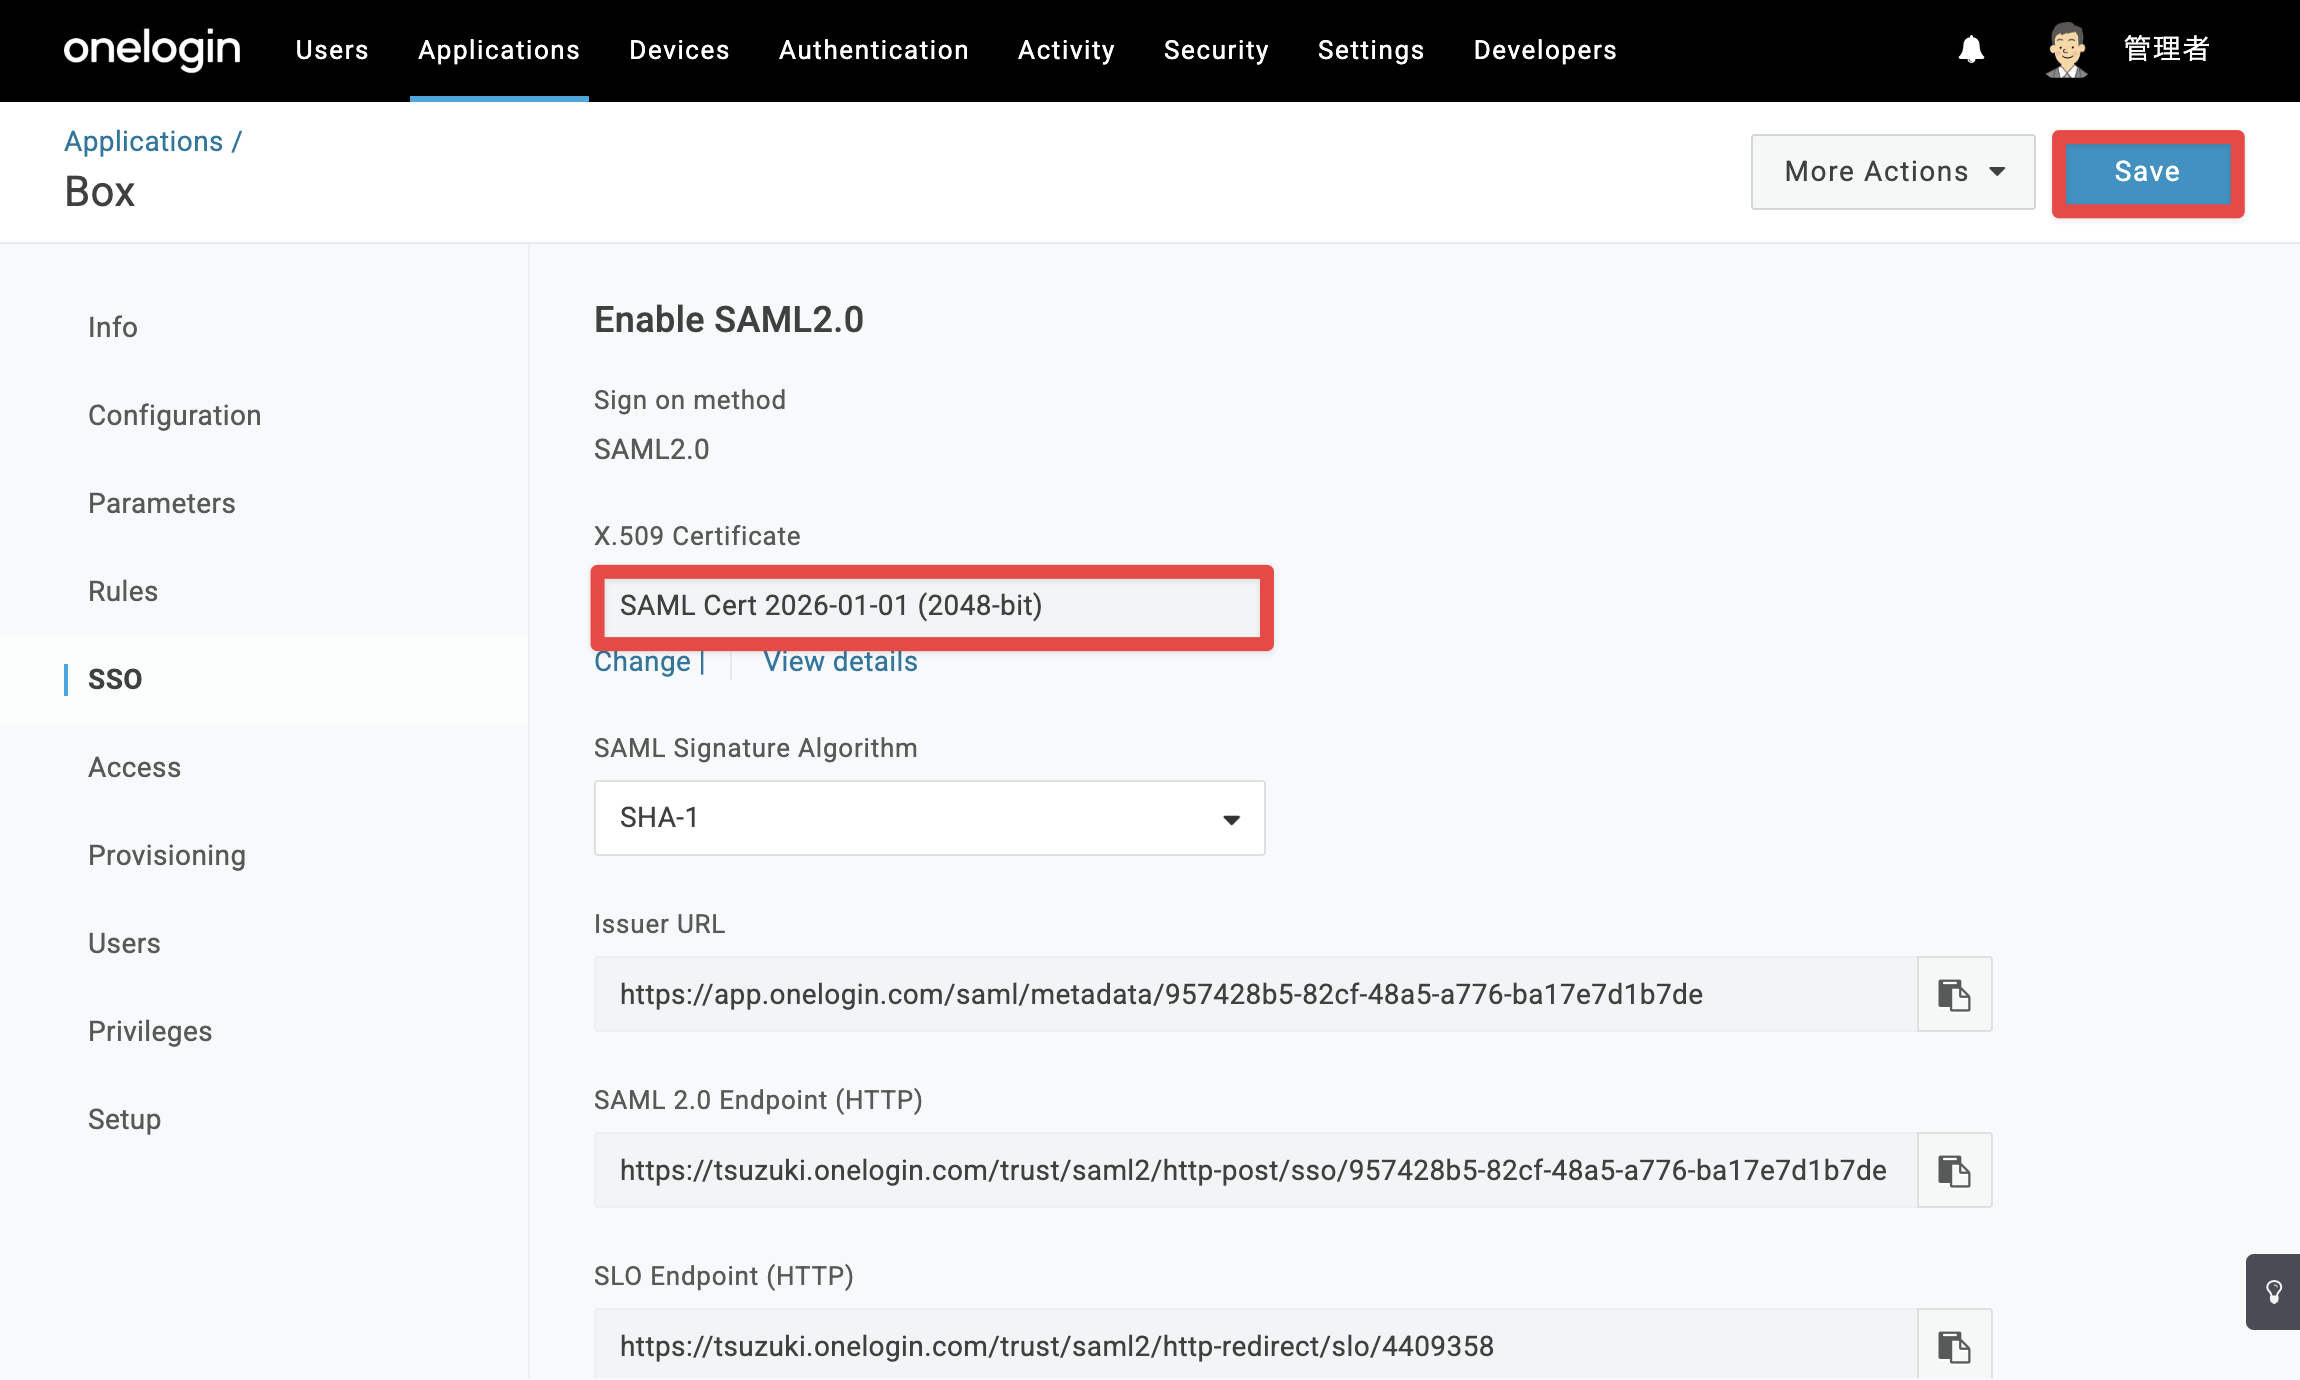The width and height of the screenshot is (2300, 1380).
Task: Switch to the Provisioning sidebar tab
Action: pyautogui.click(x=167, y=855)
